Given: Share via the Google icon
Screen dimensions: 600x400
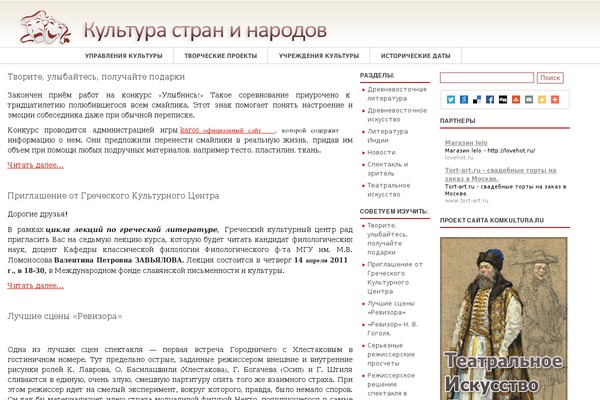Looking at the screenshot, I should click(x=464, y=100).
